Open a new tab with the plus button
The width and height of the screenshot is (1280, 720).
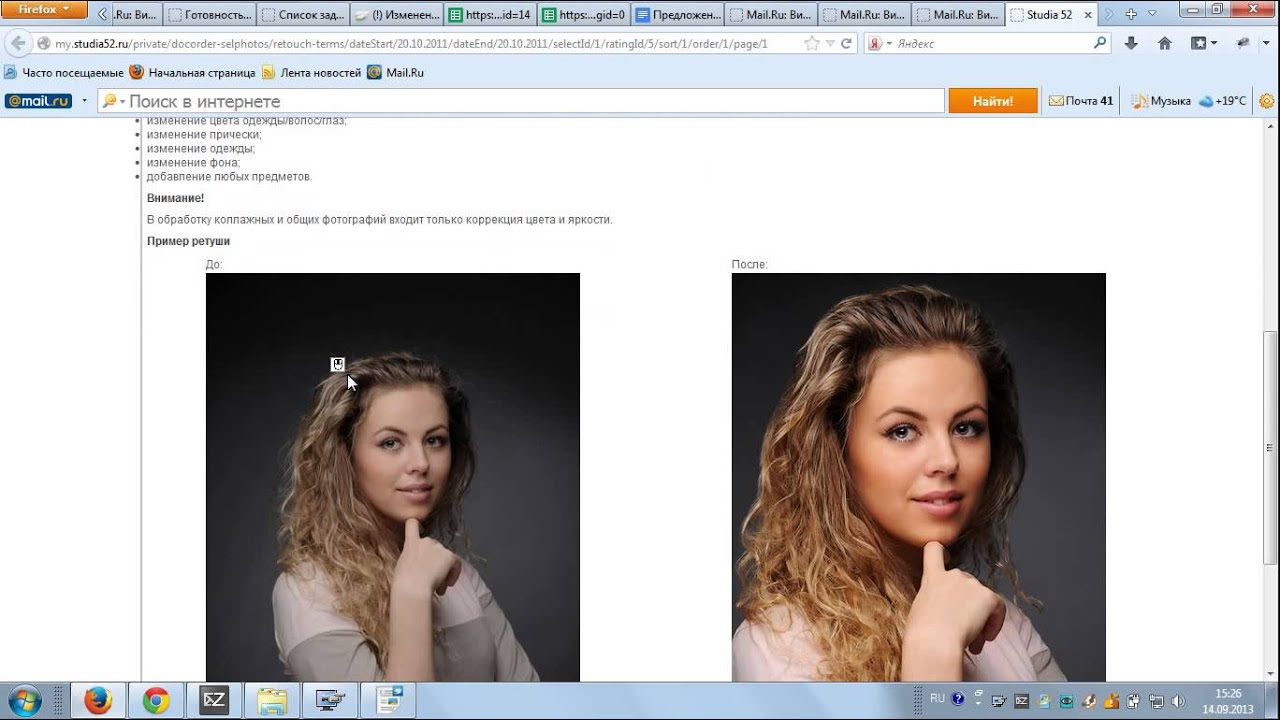point(1131,15)
